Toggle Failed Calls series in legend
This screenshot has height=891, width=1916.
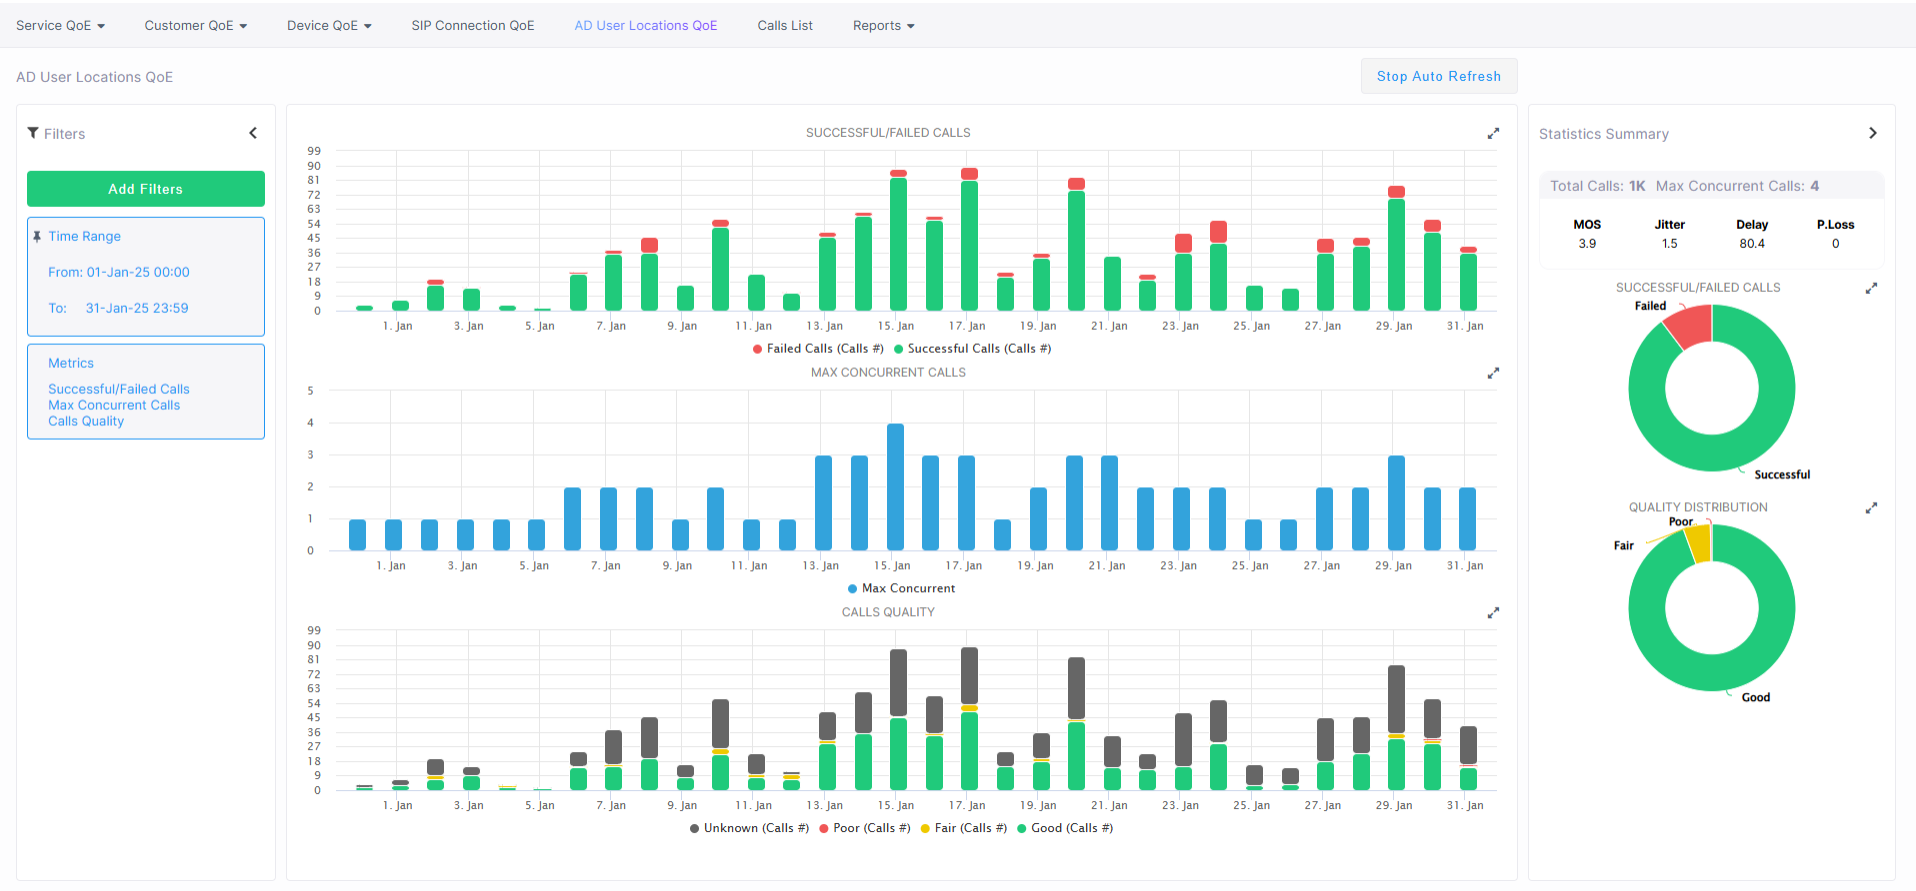pyautogui.click(x=818, y=349)
